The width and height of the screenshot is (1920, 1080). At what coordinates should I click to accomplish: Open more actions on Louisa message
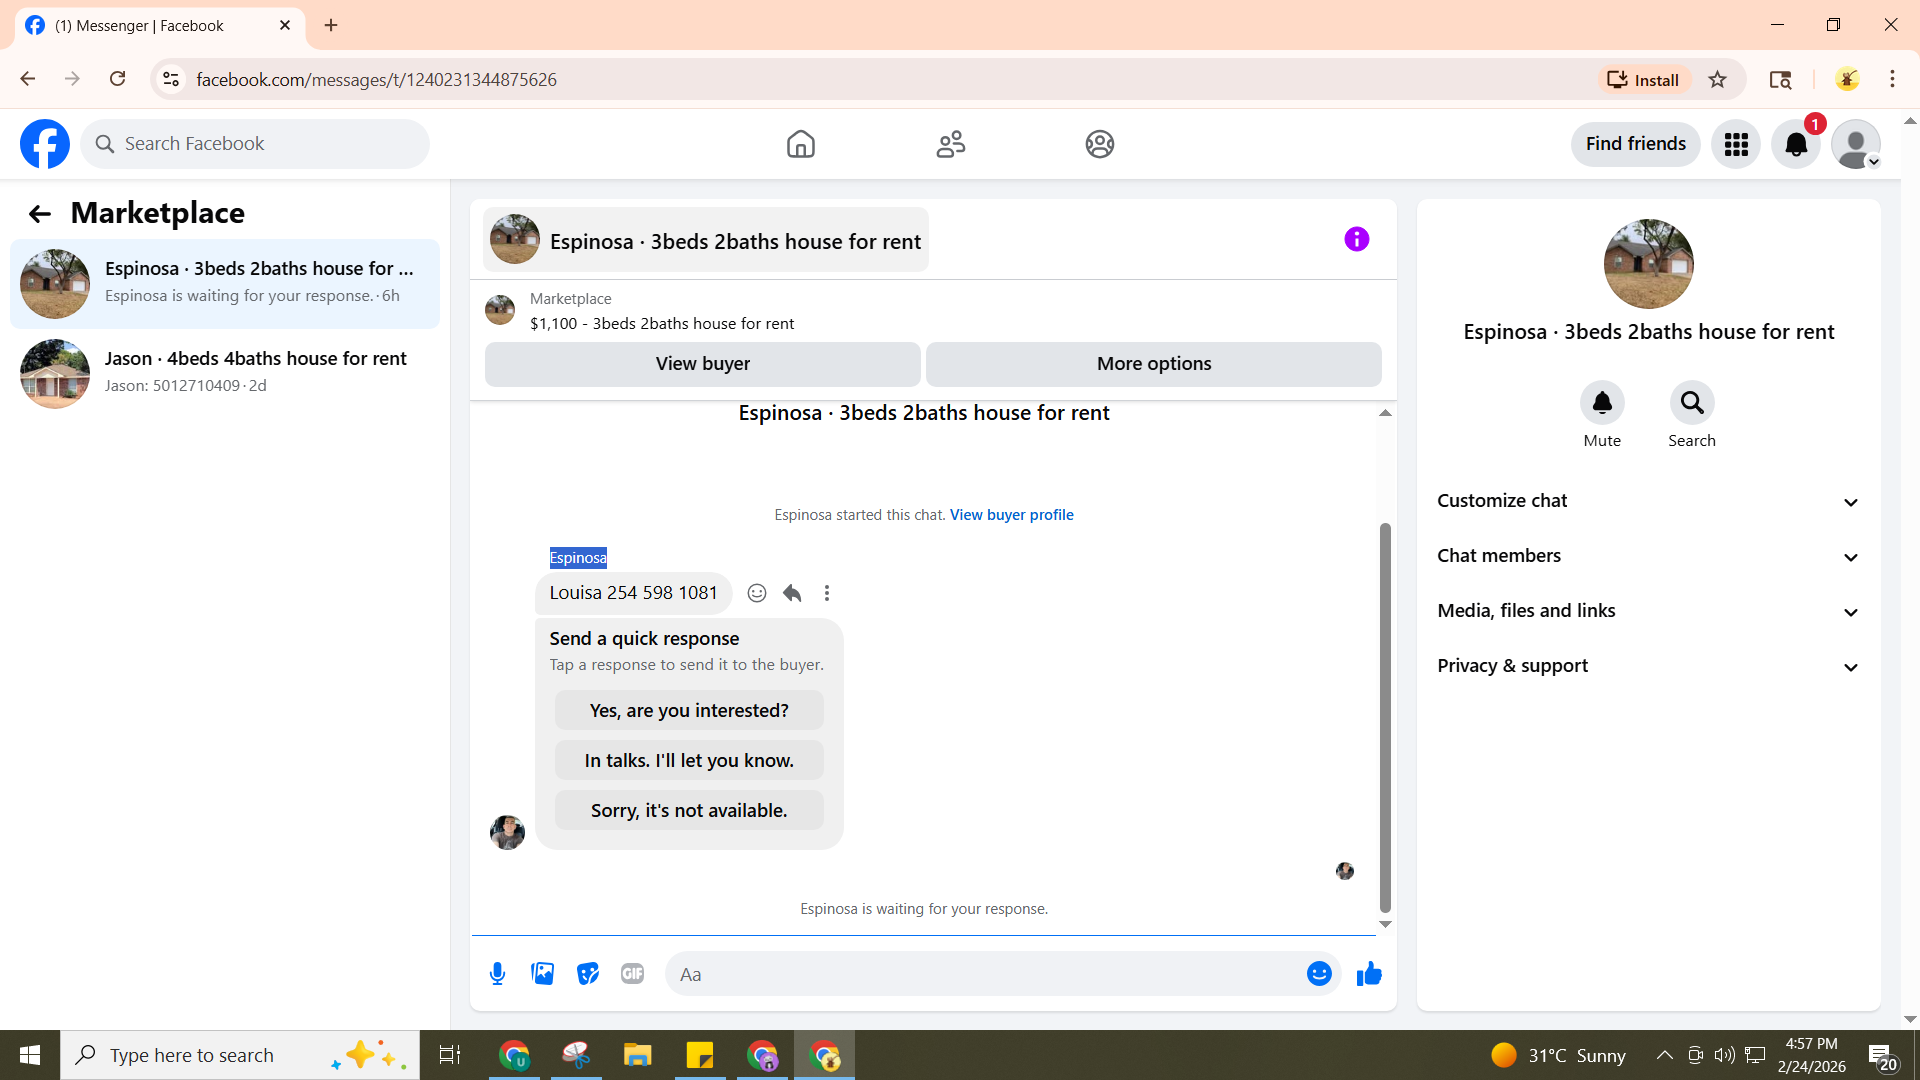click(x=827, y=593)
